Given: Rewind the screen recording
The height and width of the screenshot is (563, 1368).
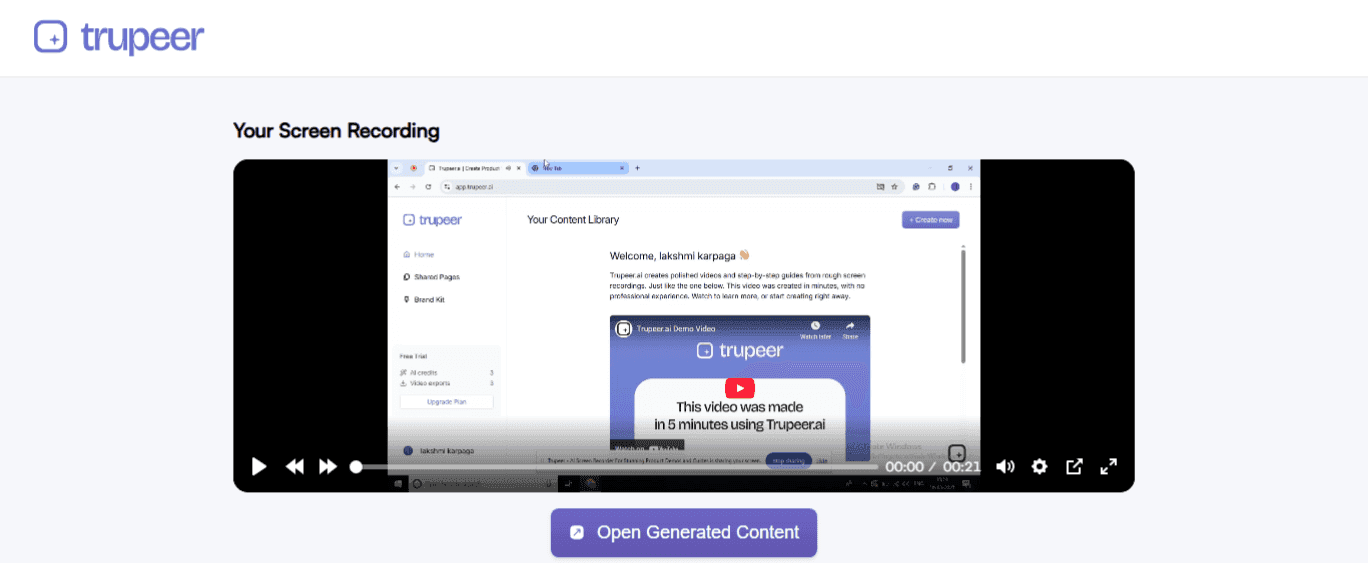Looking at the screenshot, I should coord(294,466).
